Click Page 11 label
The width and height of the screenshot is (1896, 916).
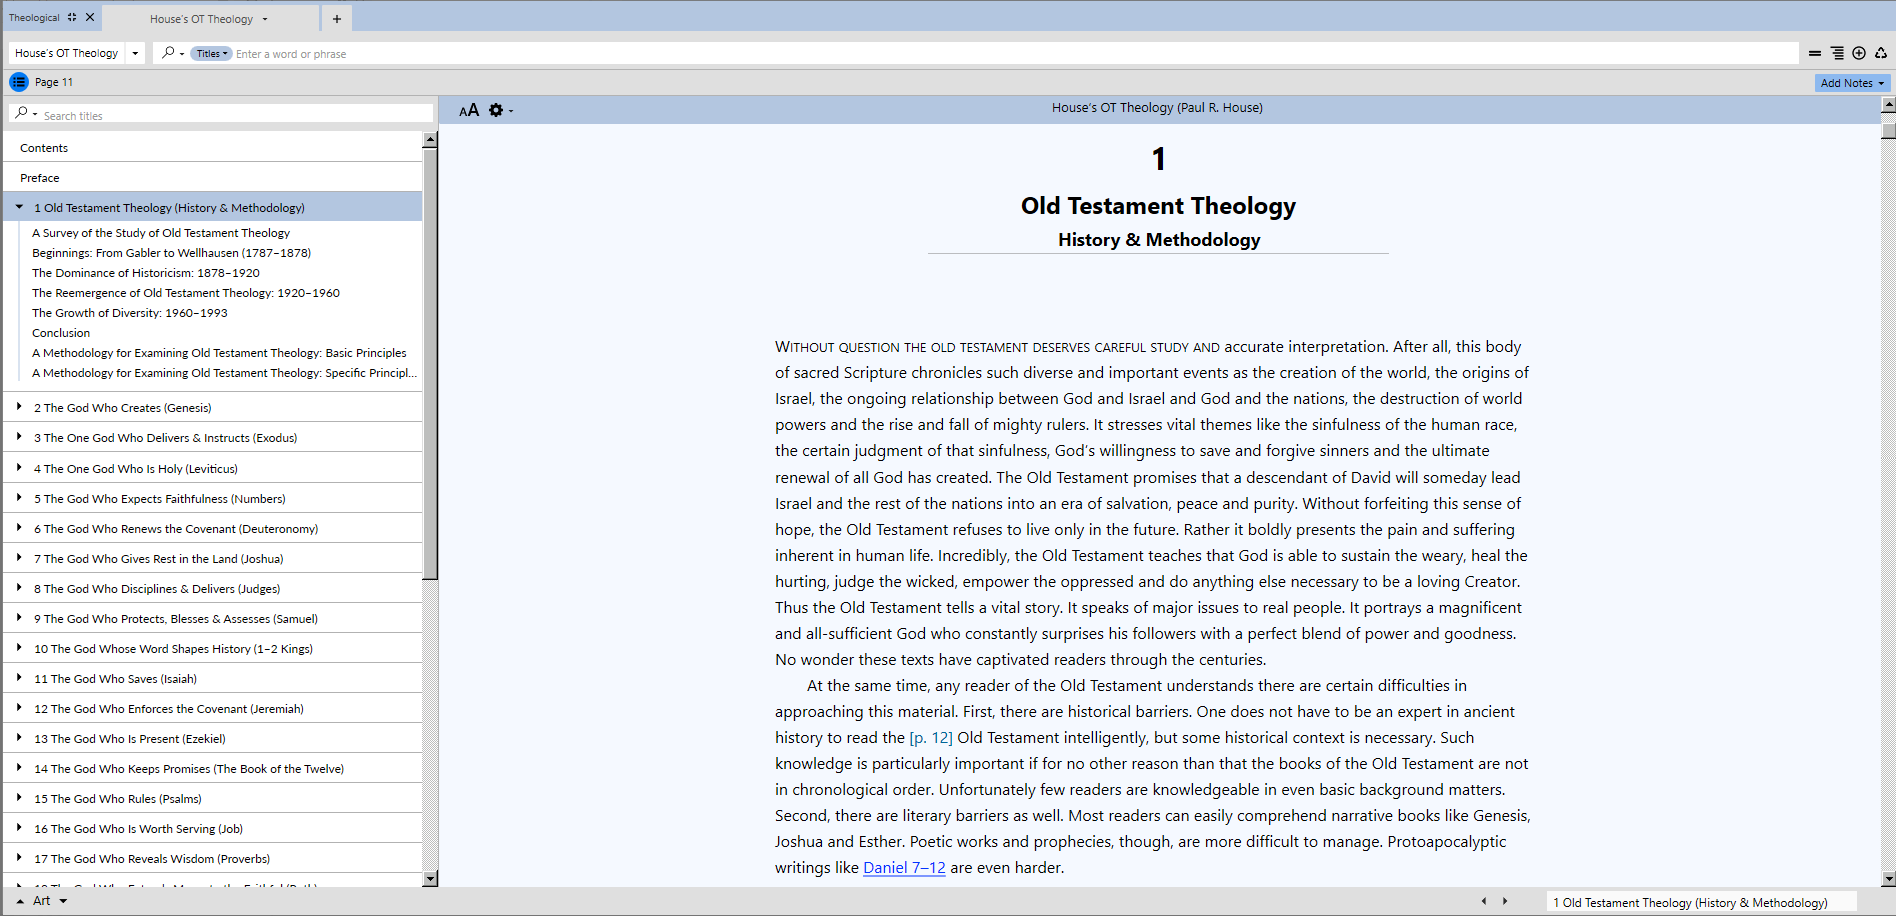54,82
